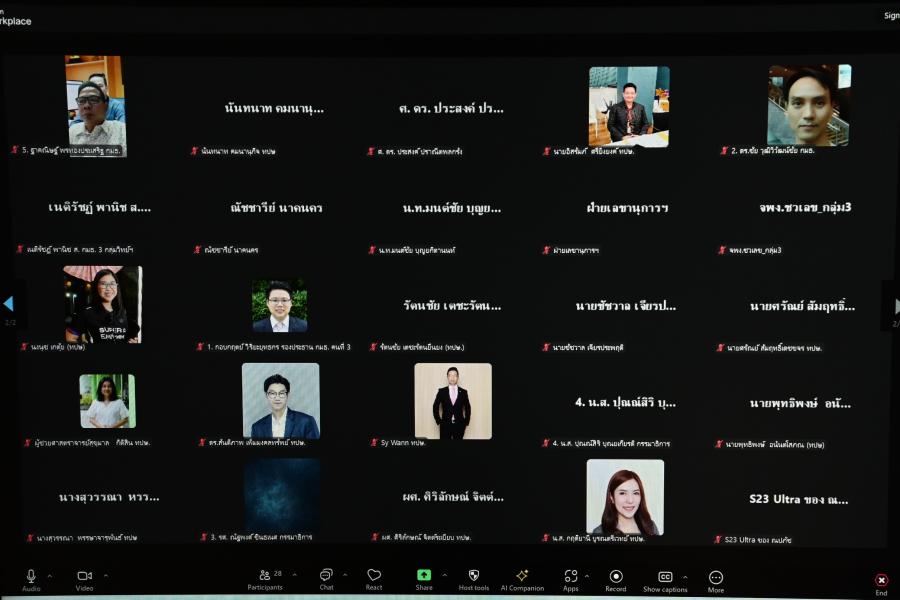Start recording with the Record button
This screenshot has width=900, height=600.
tap(616, 576)
